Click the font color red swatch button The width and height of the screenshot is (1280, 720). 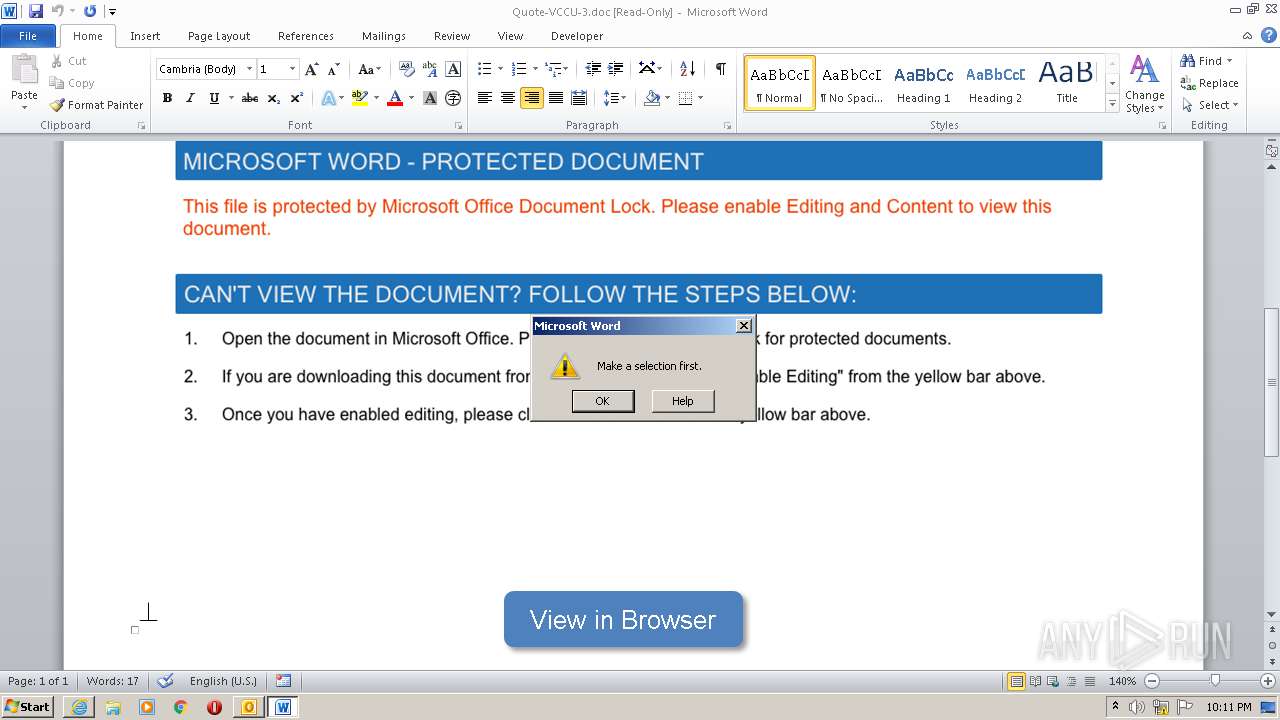click(x=394, y=98)
